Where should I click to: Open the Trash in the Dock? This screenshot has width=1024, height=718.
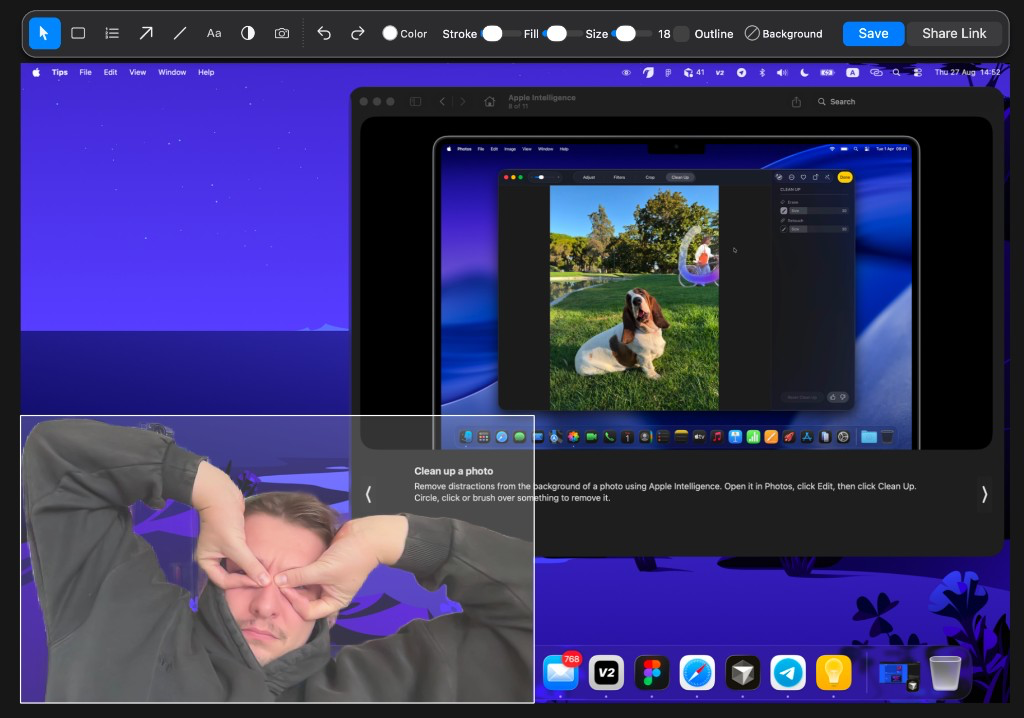pyautogui.click(x=945, y=674)
